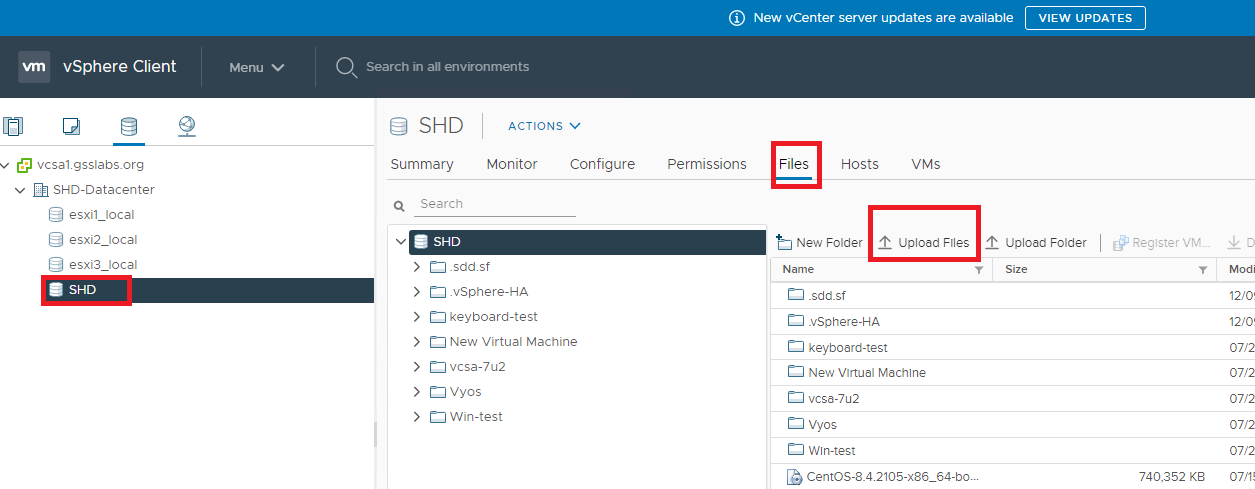Select esxi2_local datastore in inventory
1255x489 pixels.
point(103,240)
